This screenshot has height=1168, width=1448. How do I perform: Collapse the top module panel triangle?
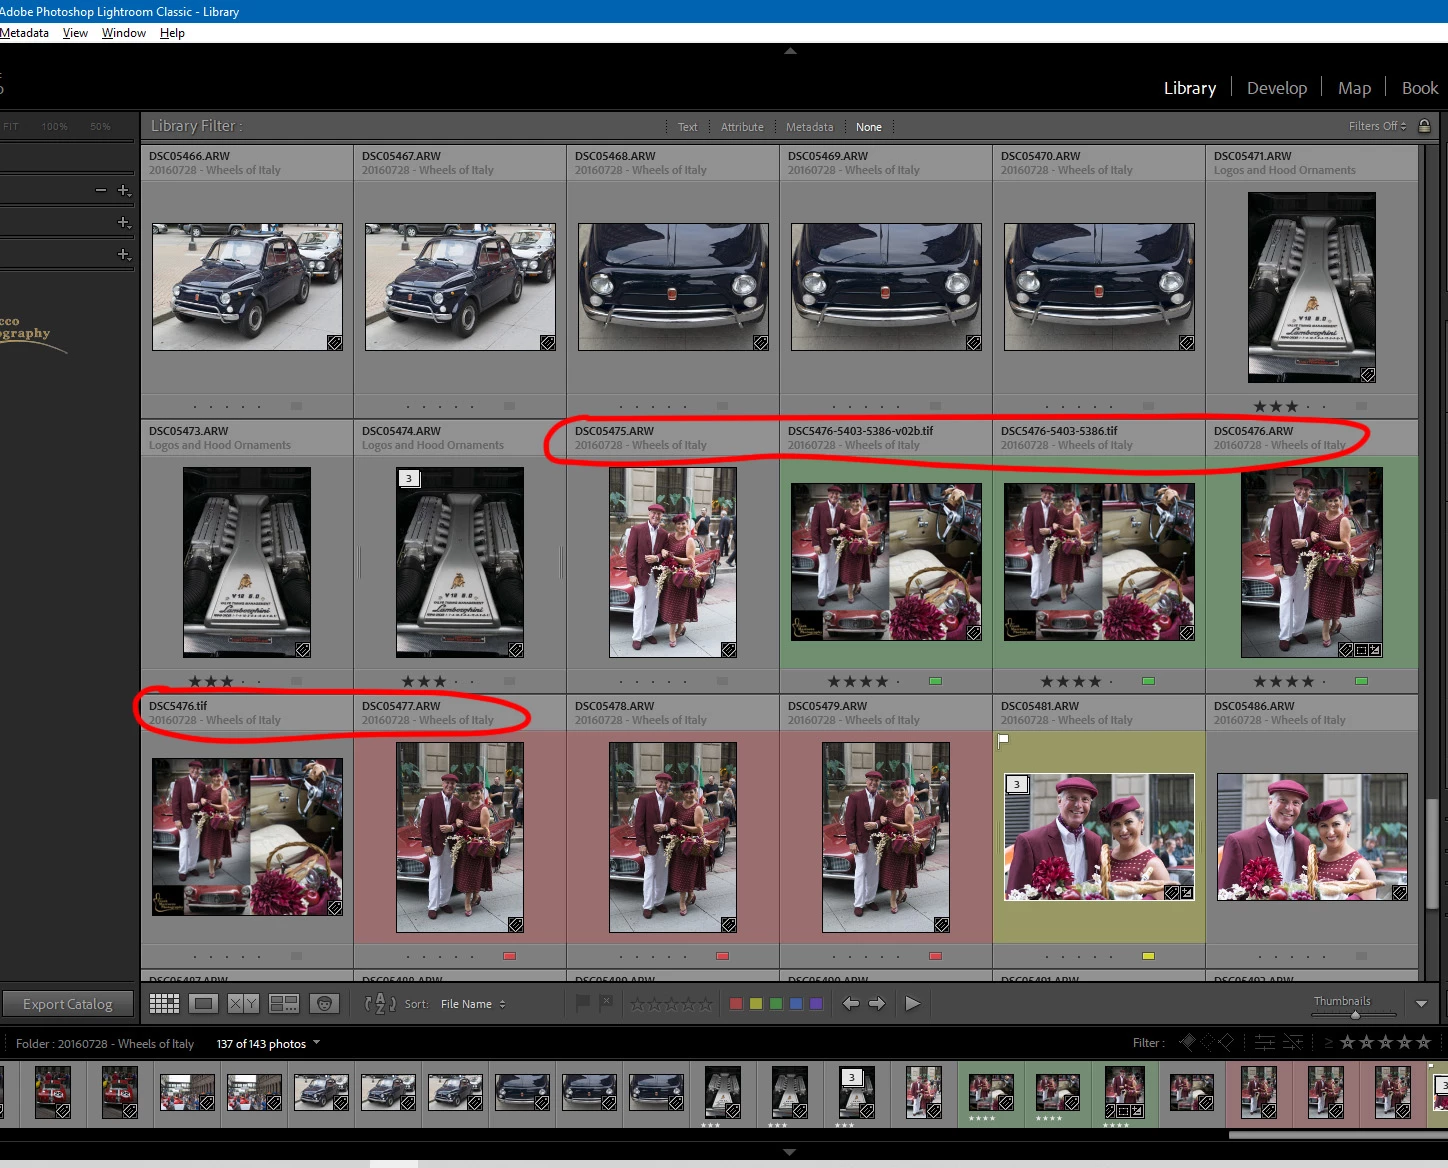(x=790, y=51)
